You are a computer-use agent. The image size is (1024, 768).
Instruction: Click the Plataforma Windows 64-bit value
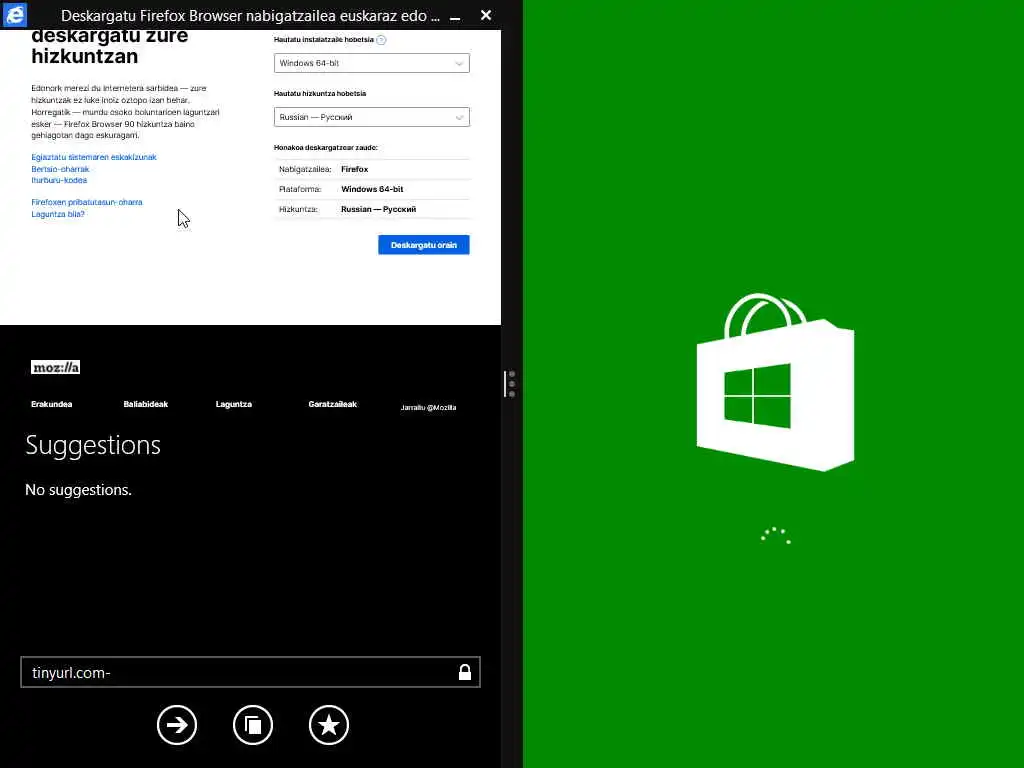[372, 189]
